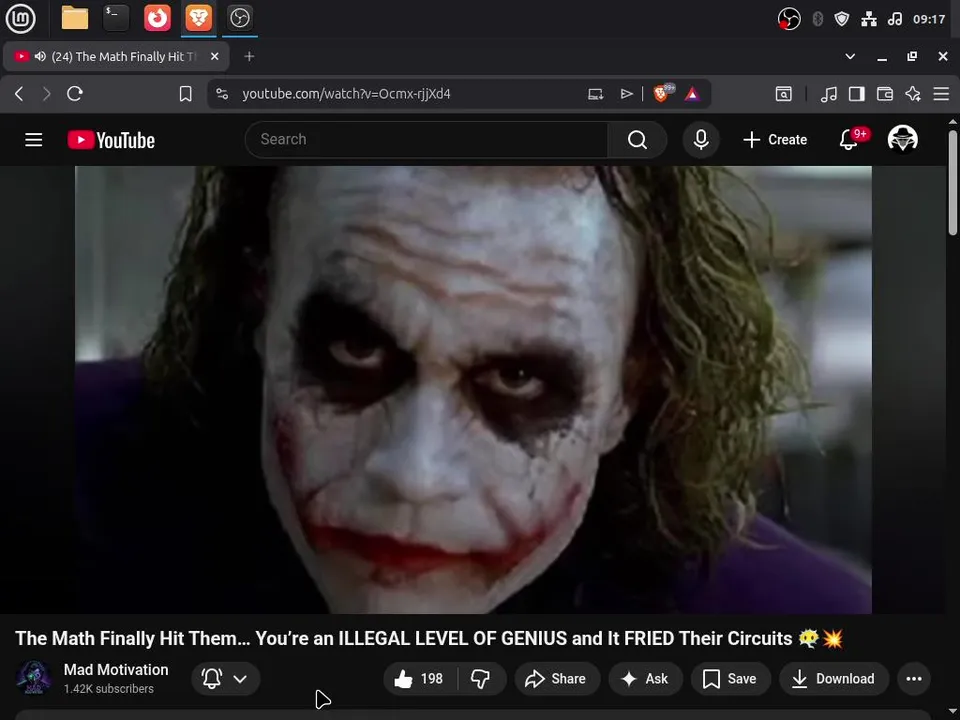This screenshot has height=720, width=960.
Task: Click the page vertical scrollbar thumb
Action: click(953, 182)
